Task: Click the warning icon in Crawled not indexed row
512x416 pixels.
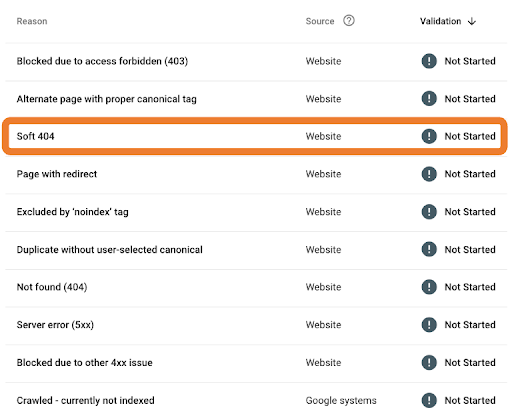Action: point(429,400)
